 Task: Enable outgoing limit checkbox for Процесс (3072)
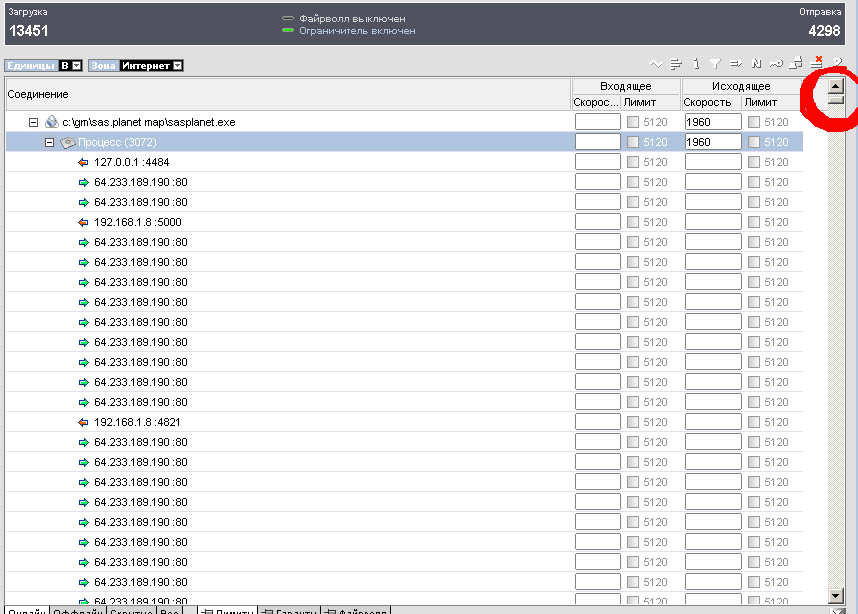pos(754,142)
